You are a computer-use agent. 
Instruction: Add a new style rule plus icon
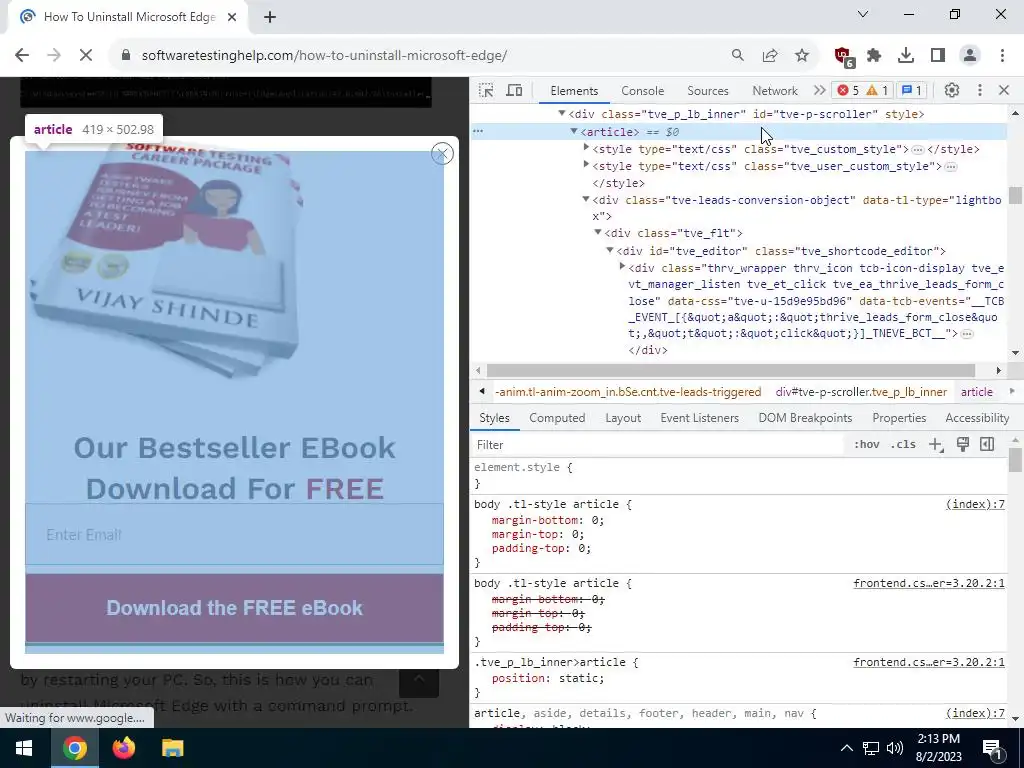pyautogui.click(x=936, y=445)
